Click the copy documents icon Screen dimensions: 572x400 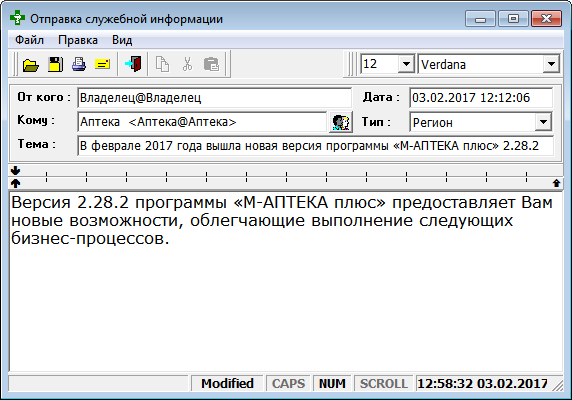pyautogui.click(x=162, y=65)
